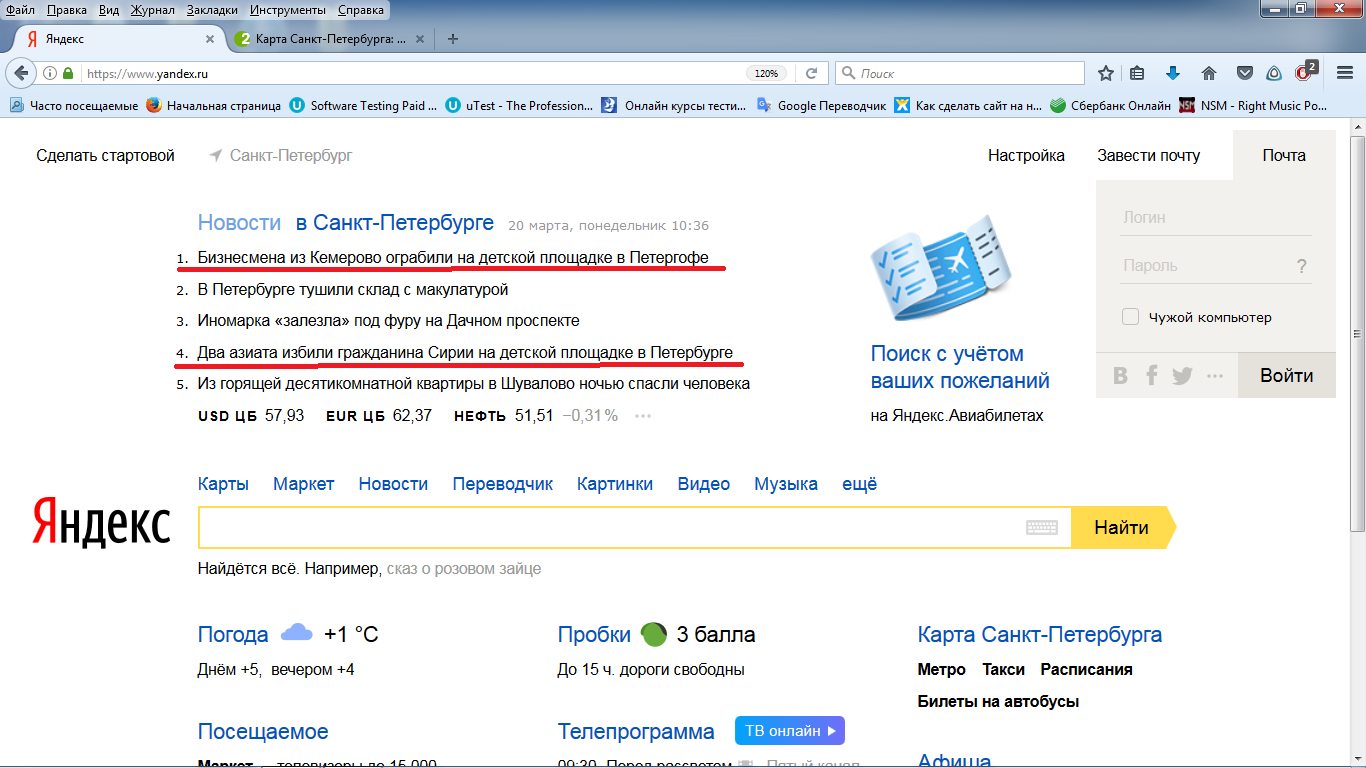Open the 'Переводчик' service link

(x=502, y=484)
